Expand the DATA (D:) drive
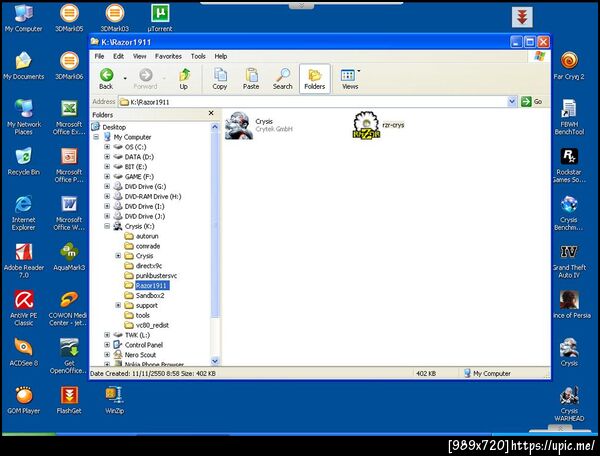The width and height of the screenshot is (600, 456). pyautogui.click(x=107, y=157)
